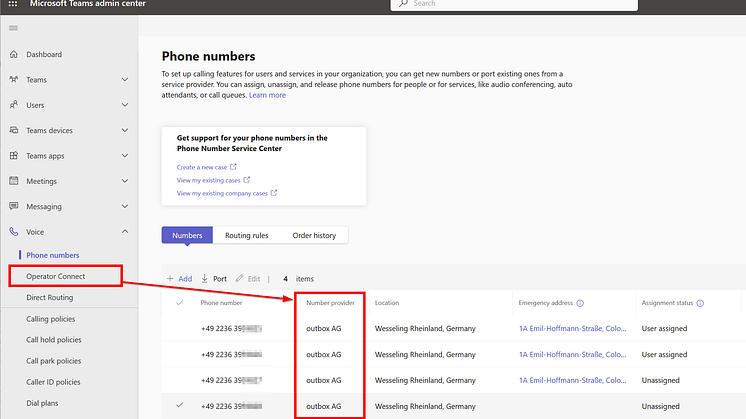Expand the Messaging chevron

125,206
